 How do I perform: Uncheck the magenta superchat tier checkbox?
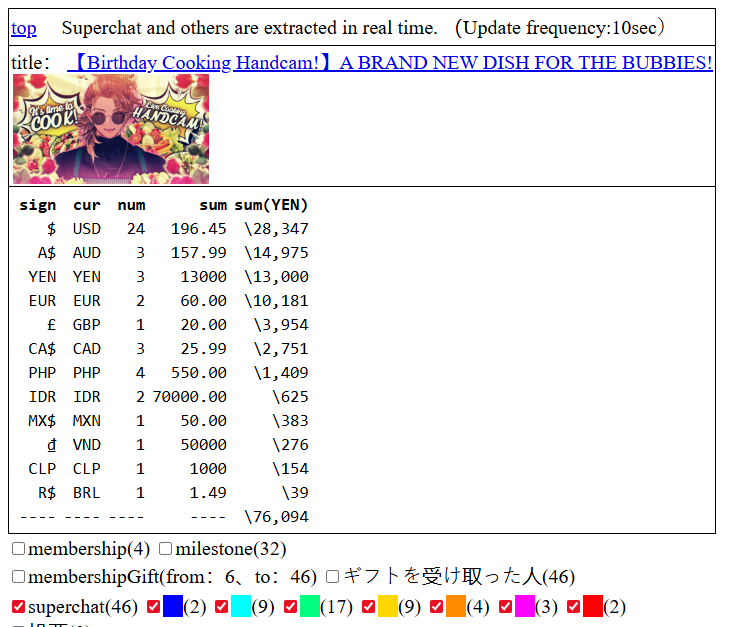click(505, 606)
